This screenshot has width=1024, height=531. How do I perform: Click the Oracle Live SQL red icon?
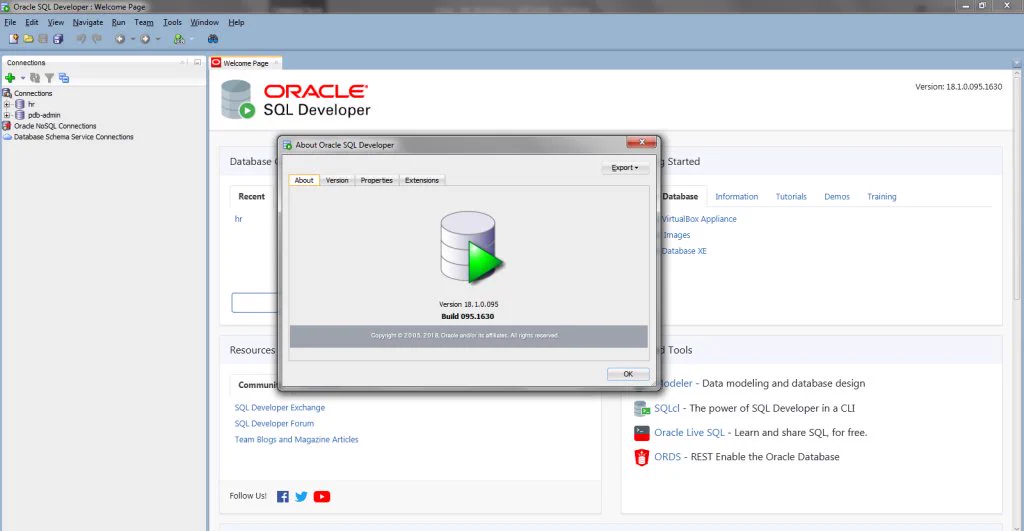pyautogui.click(x=642, y=432)
